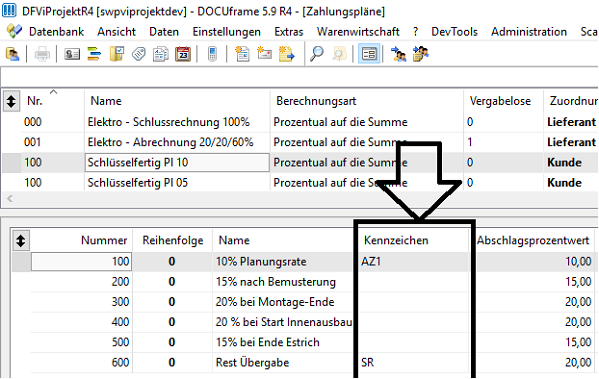Image resolution: width=599 pixels, height=379 pixels.
Task: Click the Abschlagsprozentwert column header
Action: [533, 240]
